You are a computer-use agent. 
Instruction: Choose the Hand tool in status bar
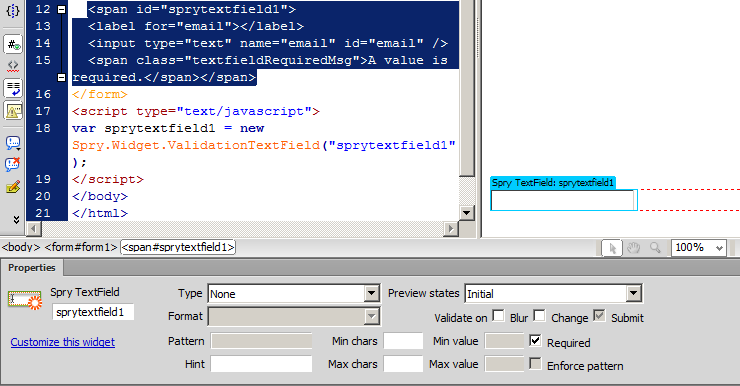(633, 248)
